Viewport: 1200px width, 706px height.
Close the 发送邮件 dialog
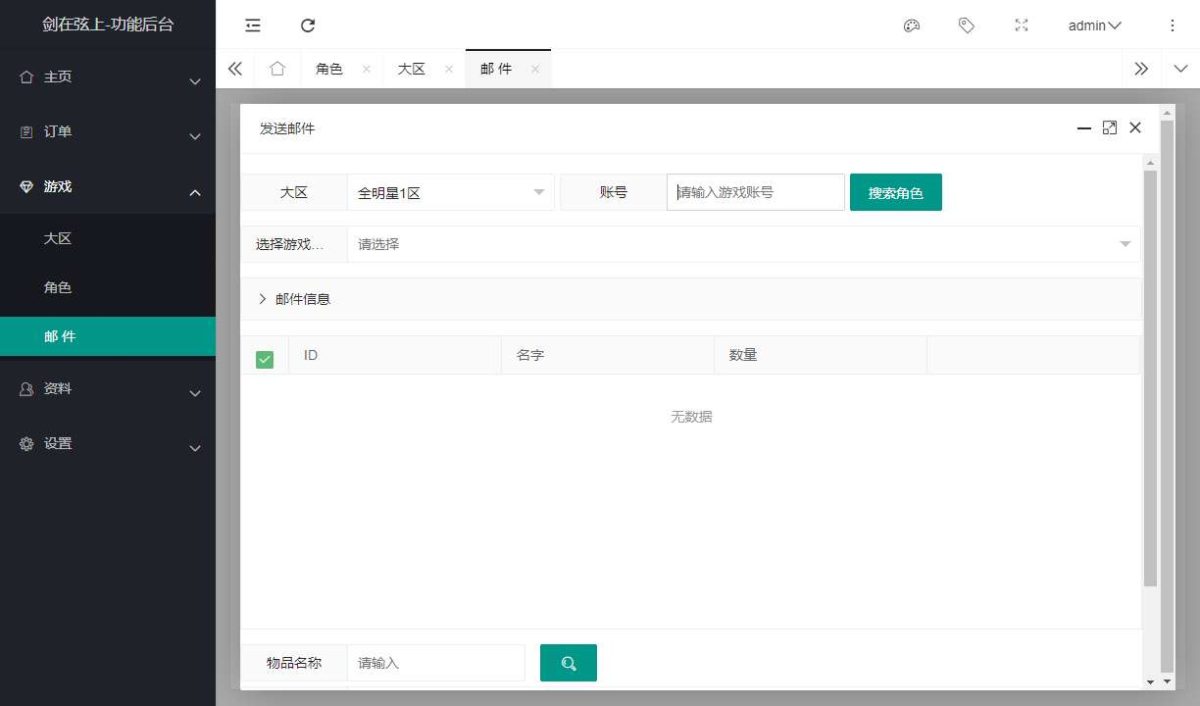pyautogui.click(x=1135, y=128)
